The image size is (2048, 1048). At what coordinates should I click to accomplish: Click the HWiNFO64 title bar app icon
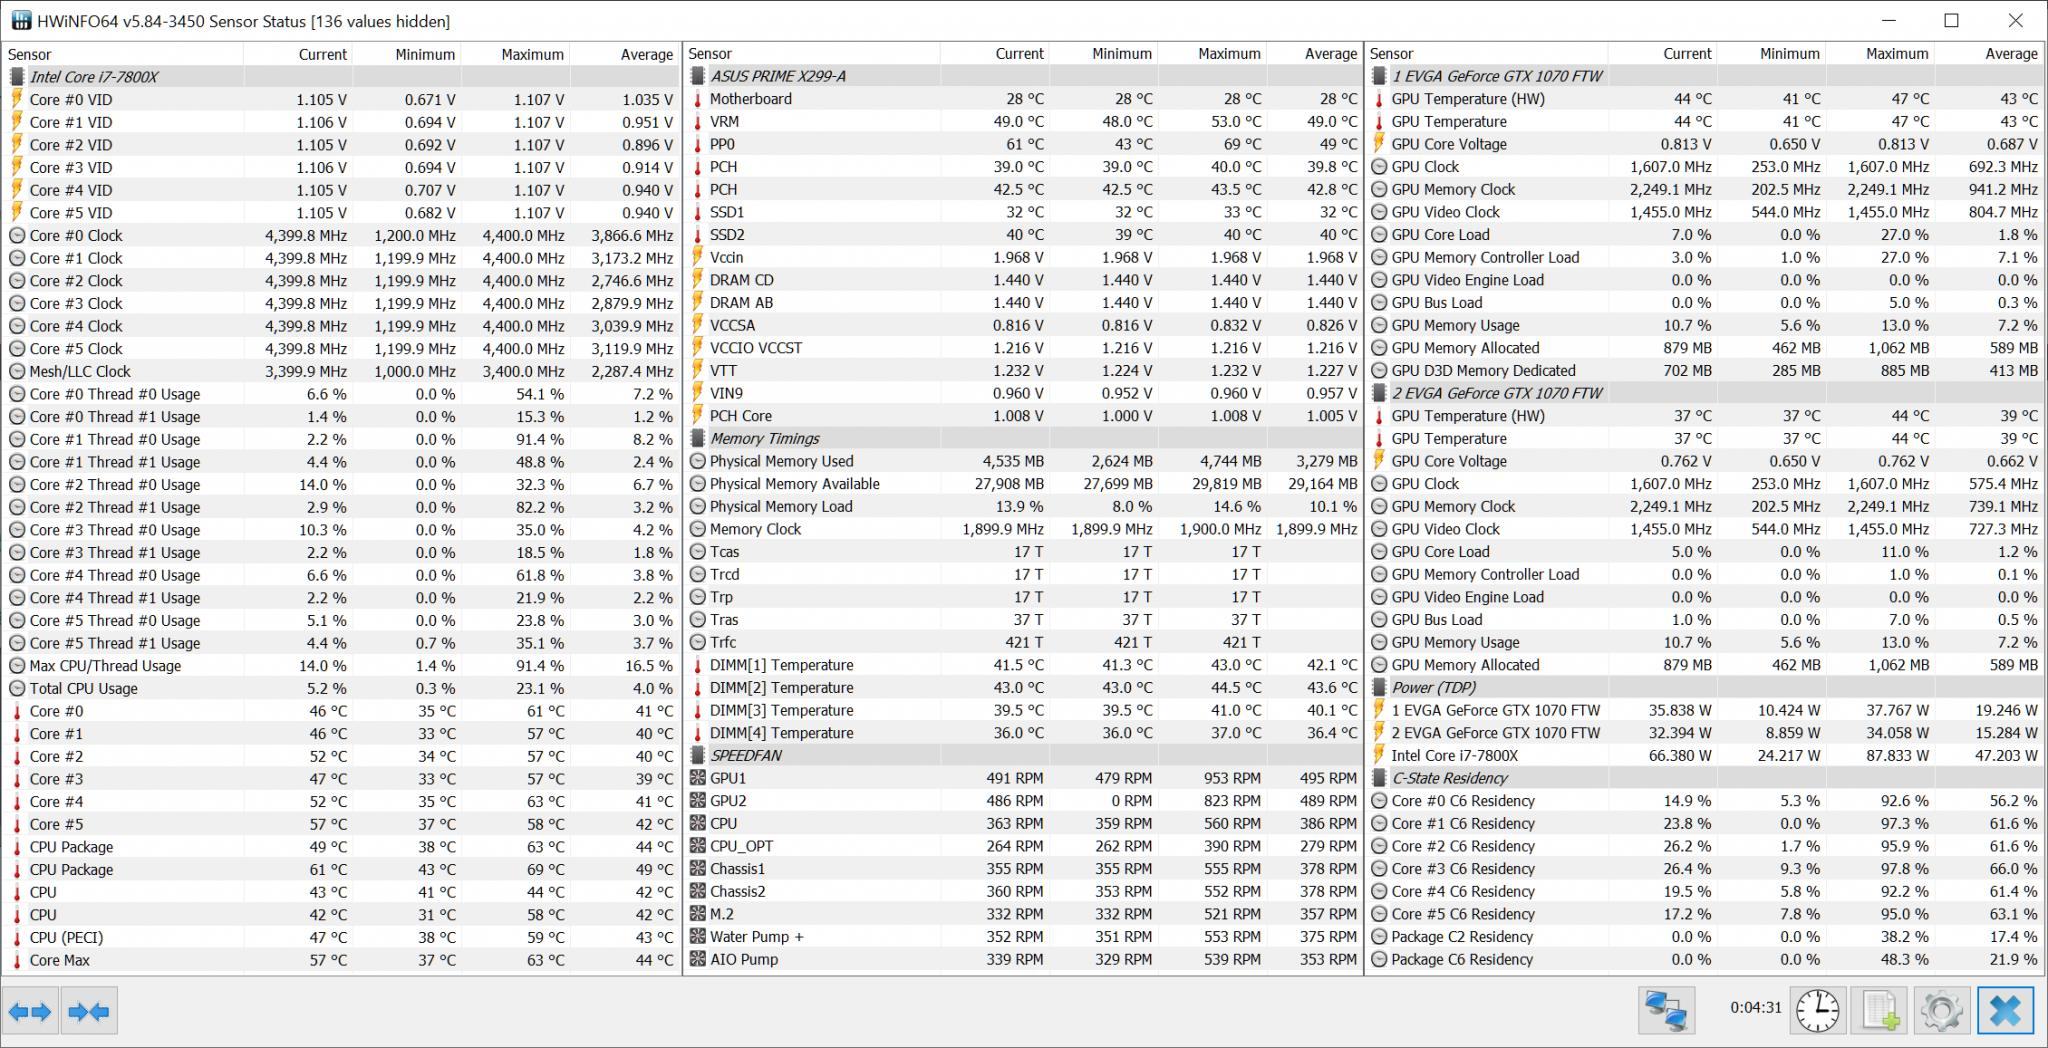click(19, 21)
